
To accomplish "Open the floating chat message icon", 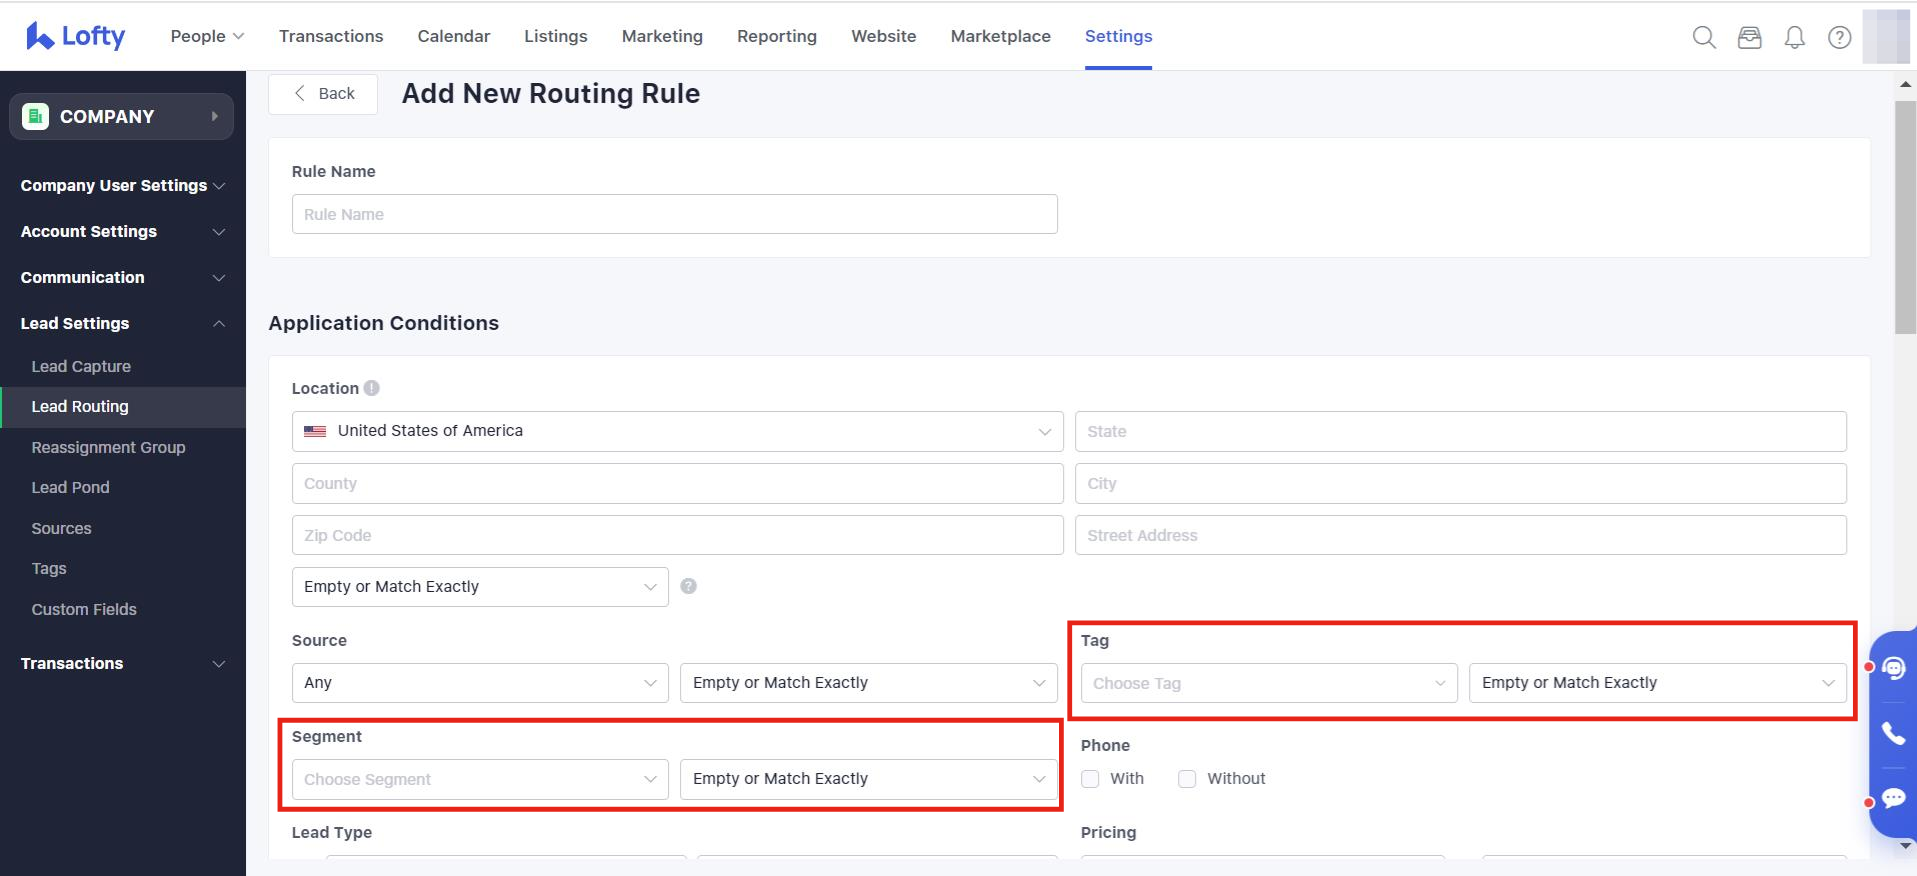I will pyautogui.click(x=1893, y=798).
